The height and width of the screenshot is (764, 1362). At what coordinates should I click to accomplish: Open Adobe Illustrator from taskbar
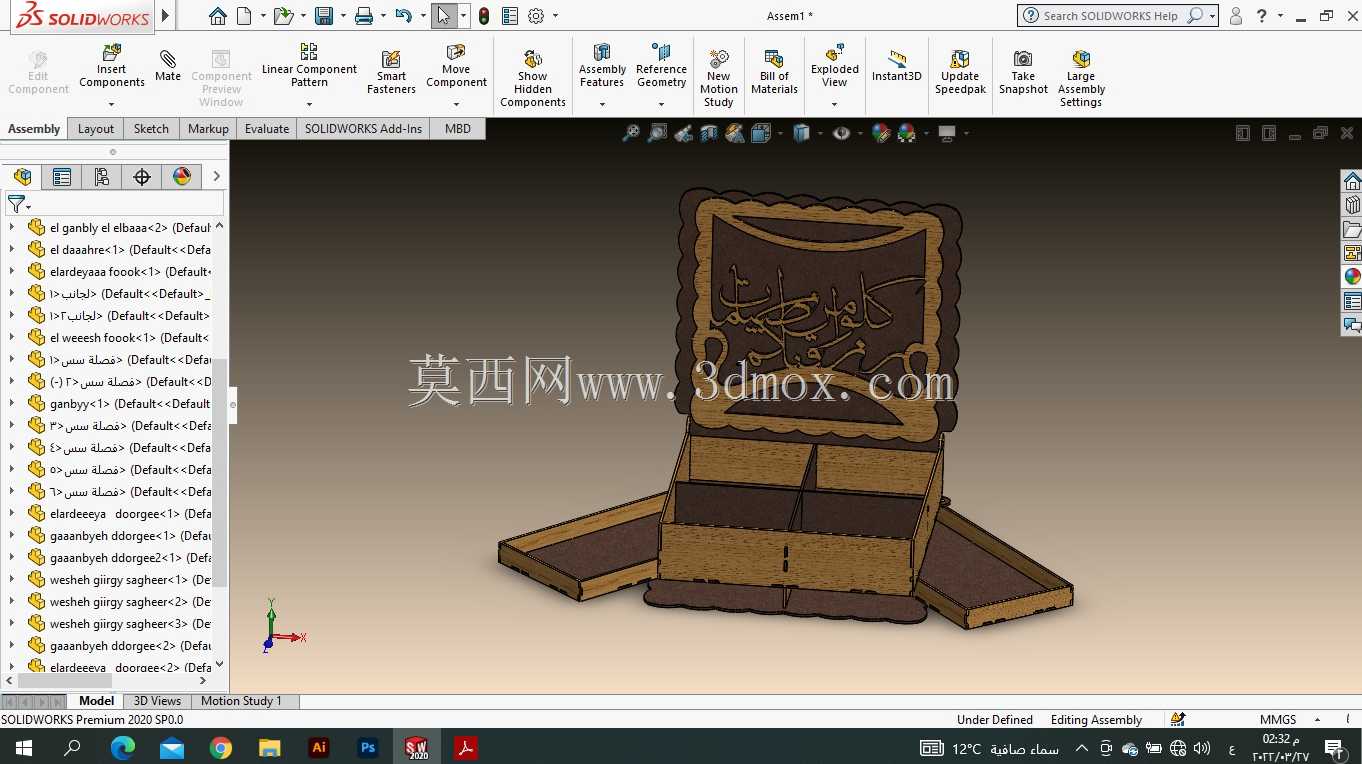(319, 747)
